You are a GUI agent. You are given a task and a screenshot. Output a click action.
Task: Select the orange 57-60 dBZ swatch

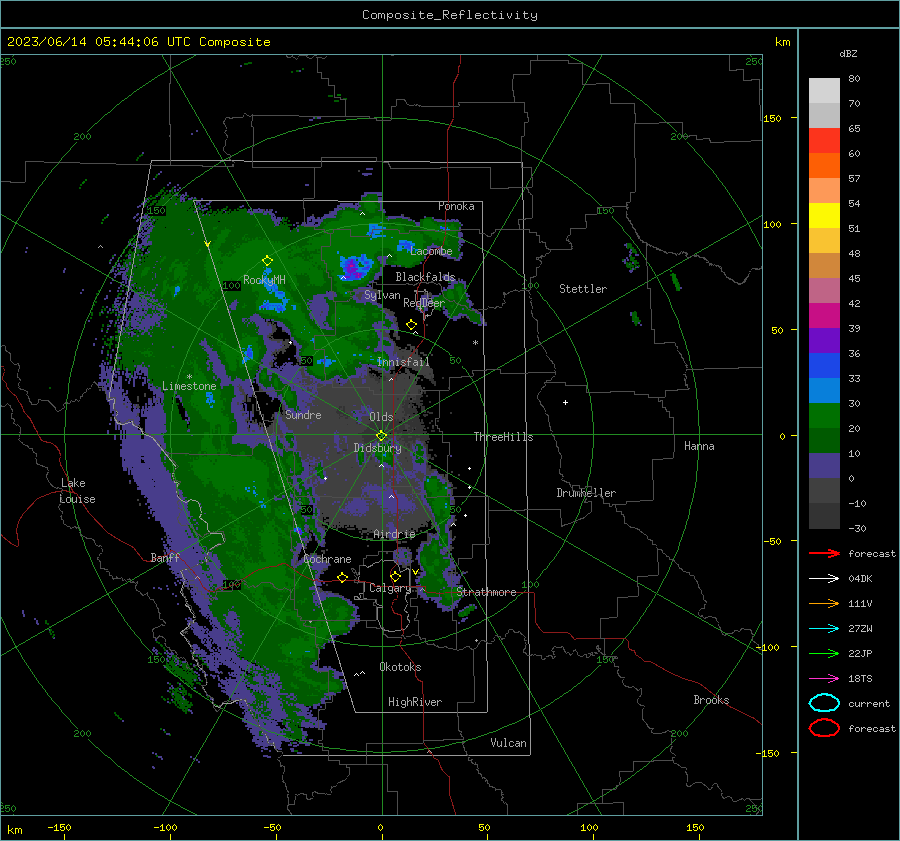click(824, 165)
